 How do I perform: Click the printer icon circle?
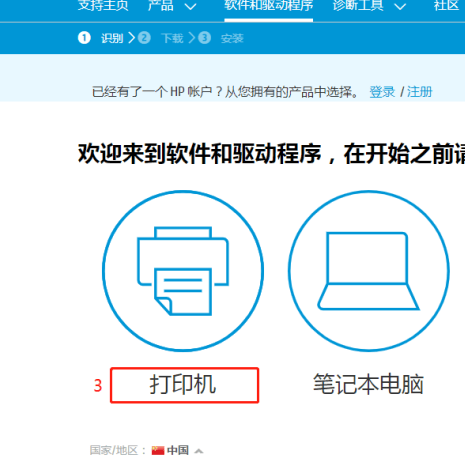click(183, 271)
